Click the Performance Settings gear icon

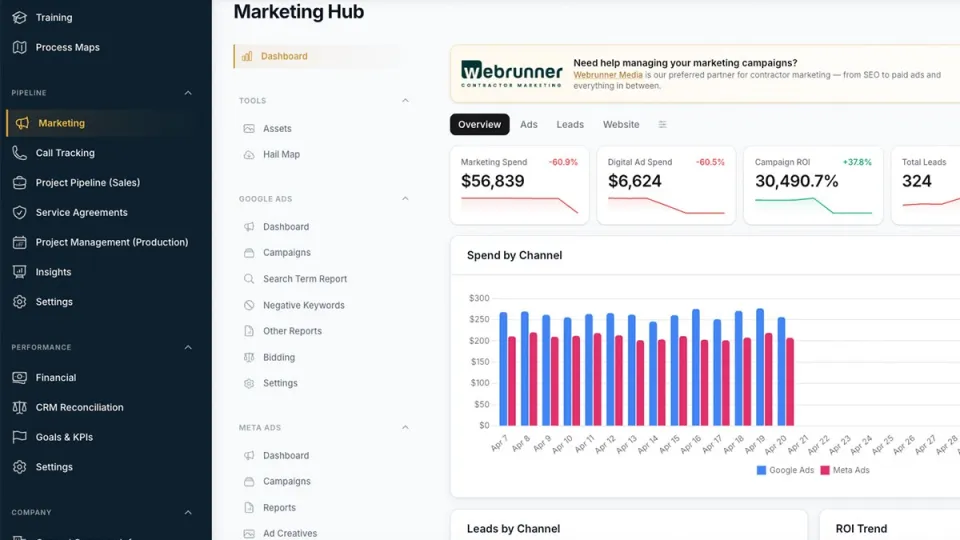click(20, 467)
